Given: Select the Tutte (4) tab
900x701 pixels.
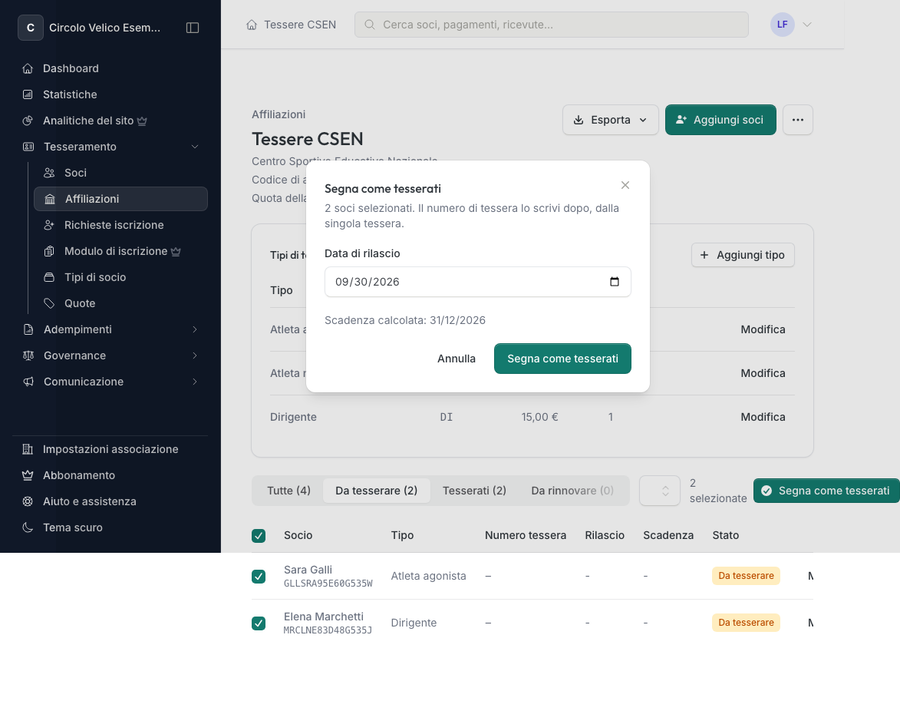Looking at the screenshot, I should 289,491.
